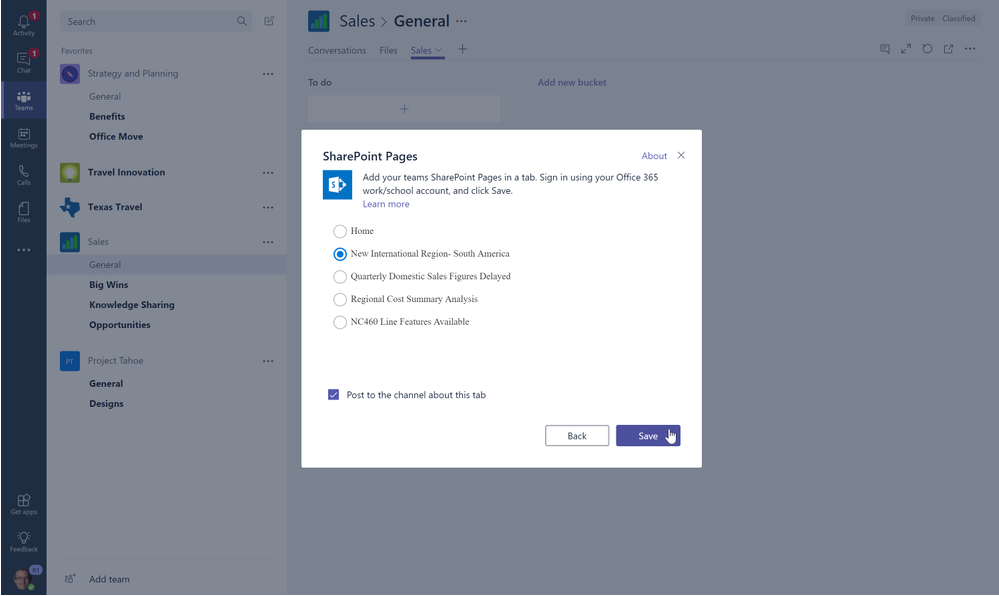Click the user profile avatar

[x=23, y=579]
